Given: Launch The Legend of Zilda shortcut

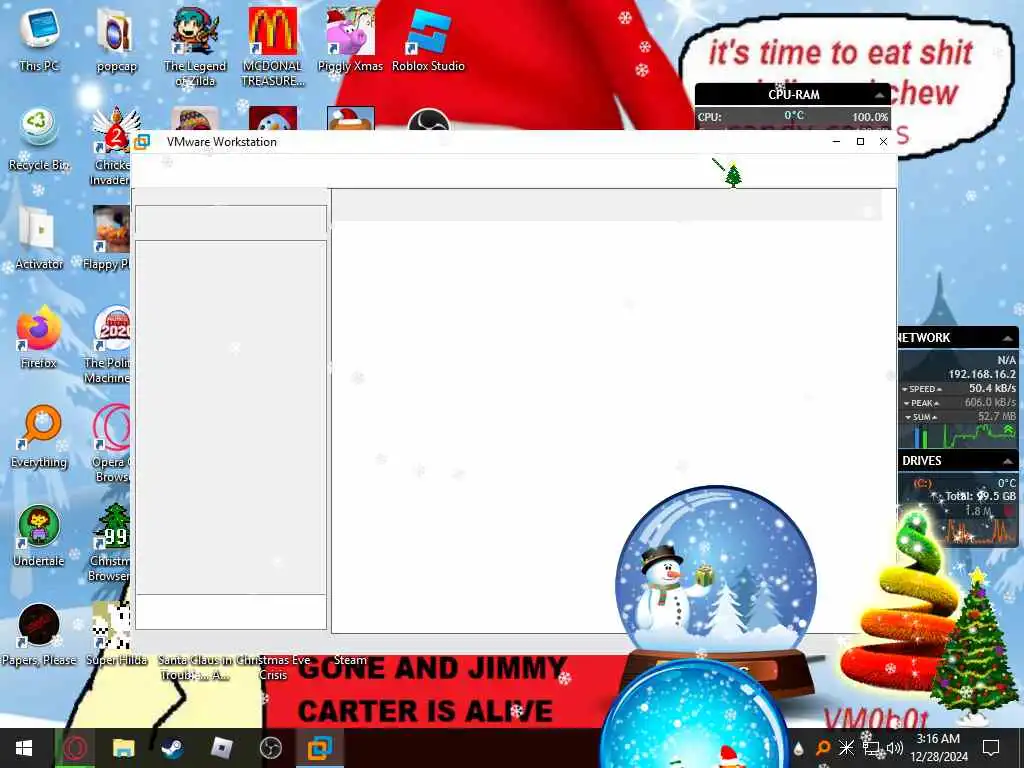Looking at the screenshot, I should pos(195,46).
